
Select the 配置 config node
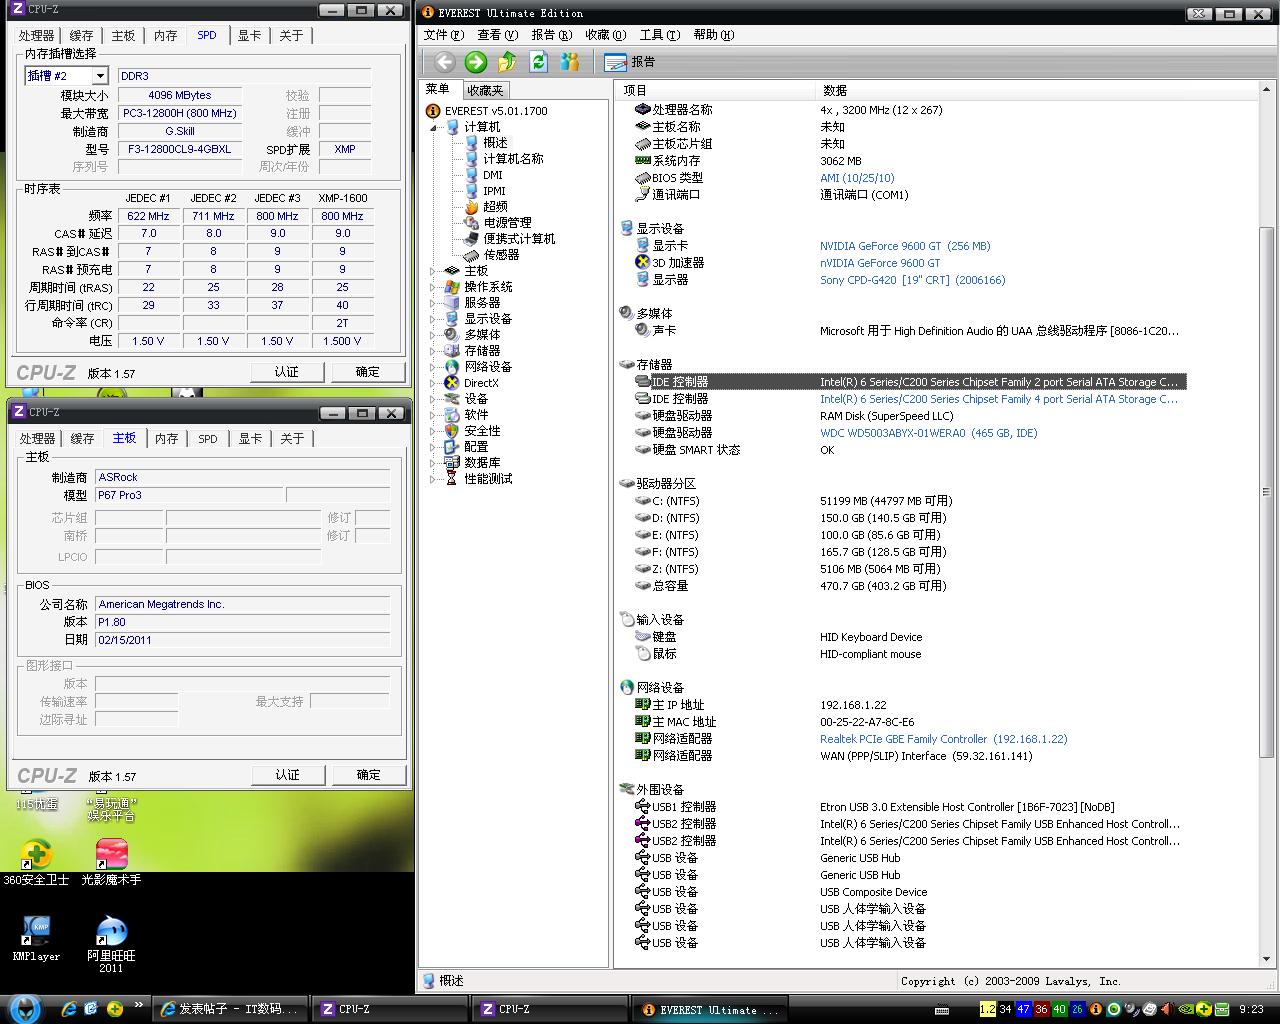[467, 447]
